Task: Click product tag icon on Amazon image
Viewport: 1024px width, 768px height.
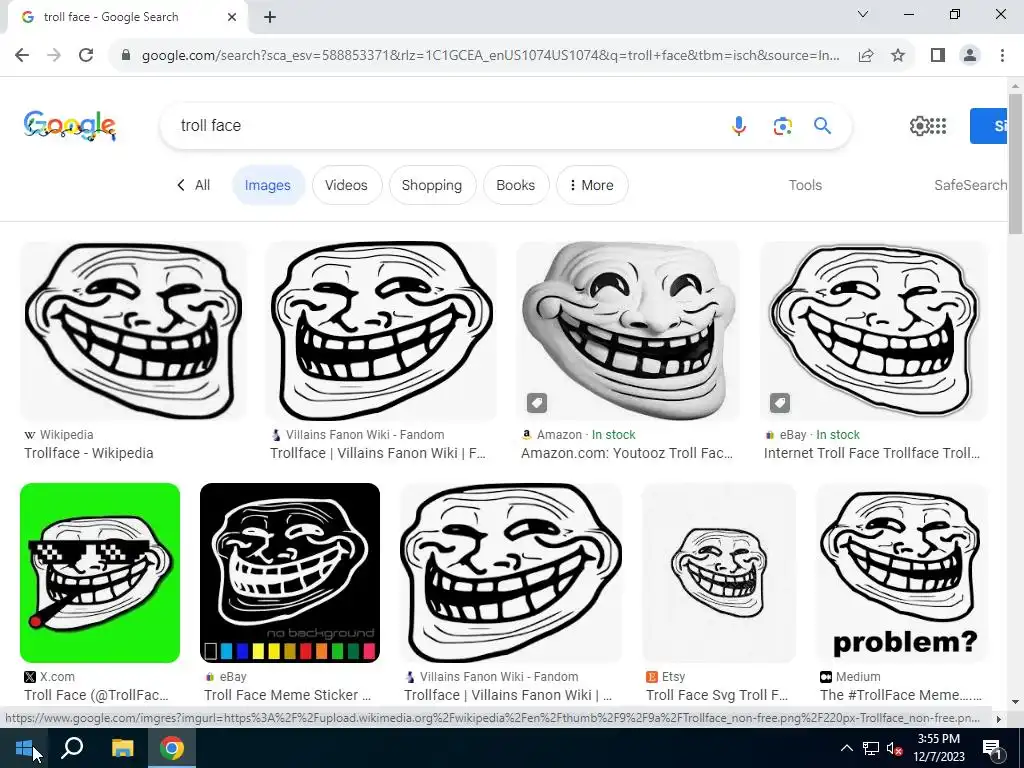Action: [x=537, y=403]
